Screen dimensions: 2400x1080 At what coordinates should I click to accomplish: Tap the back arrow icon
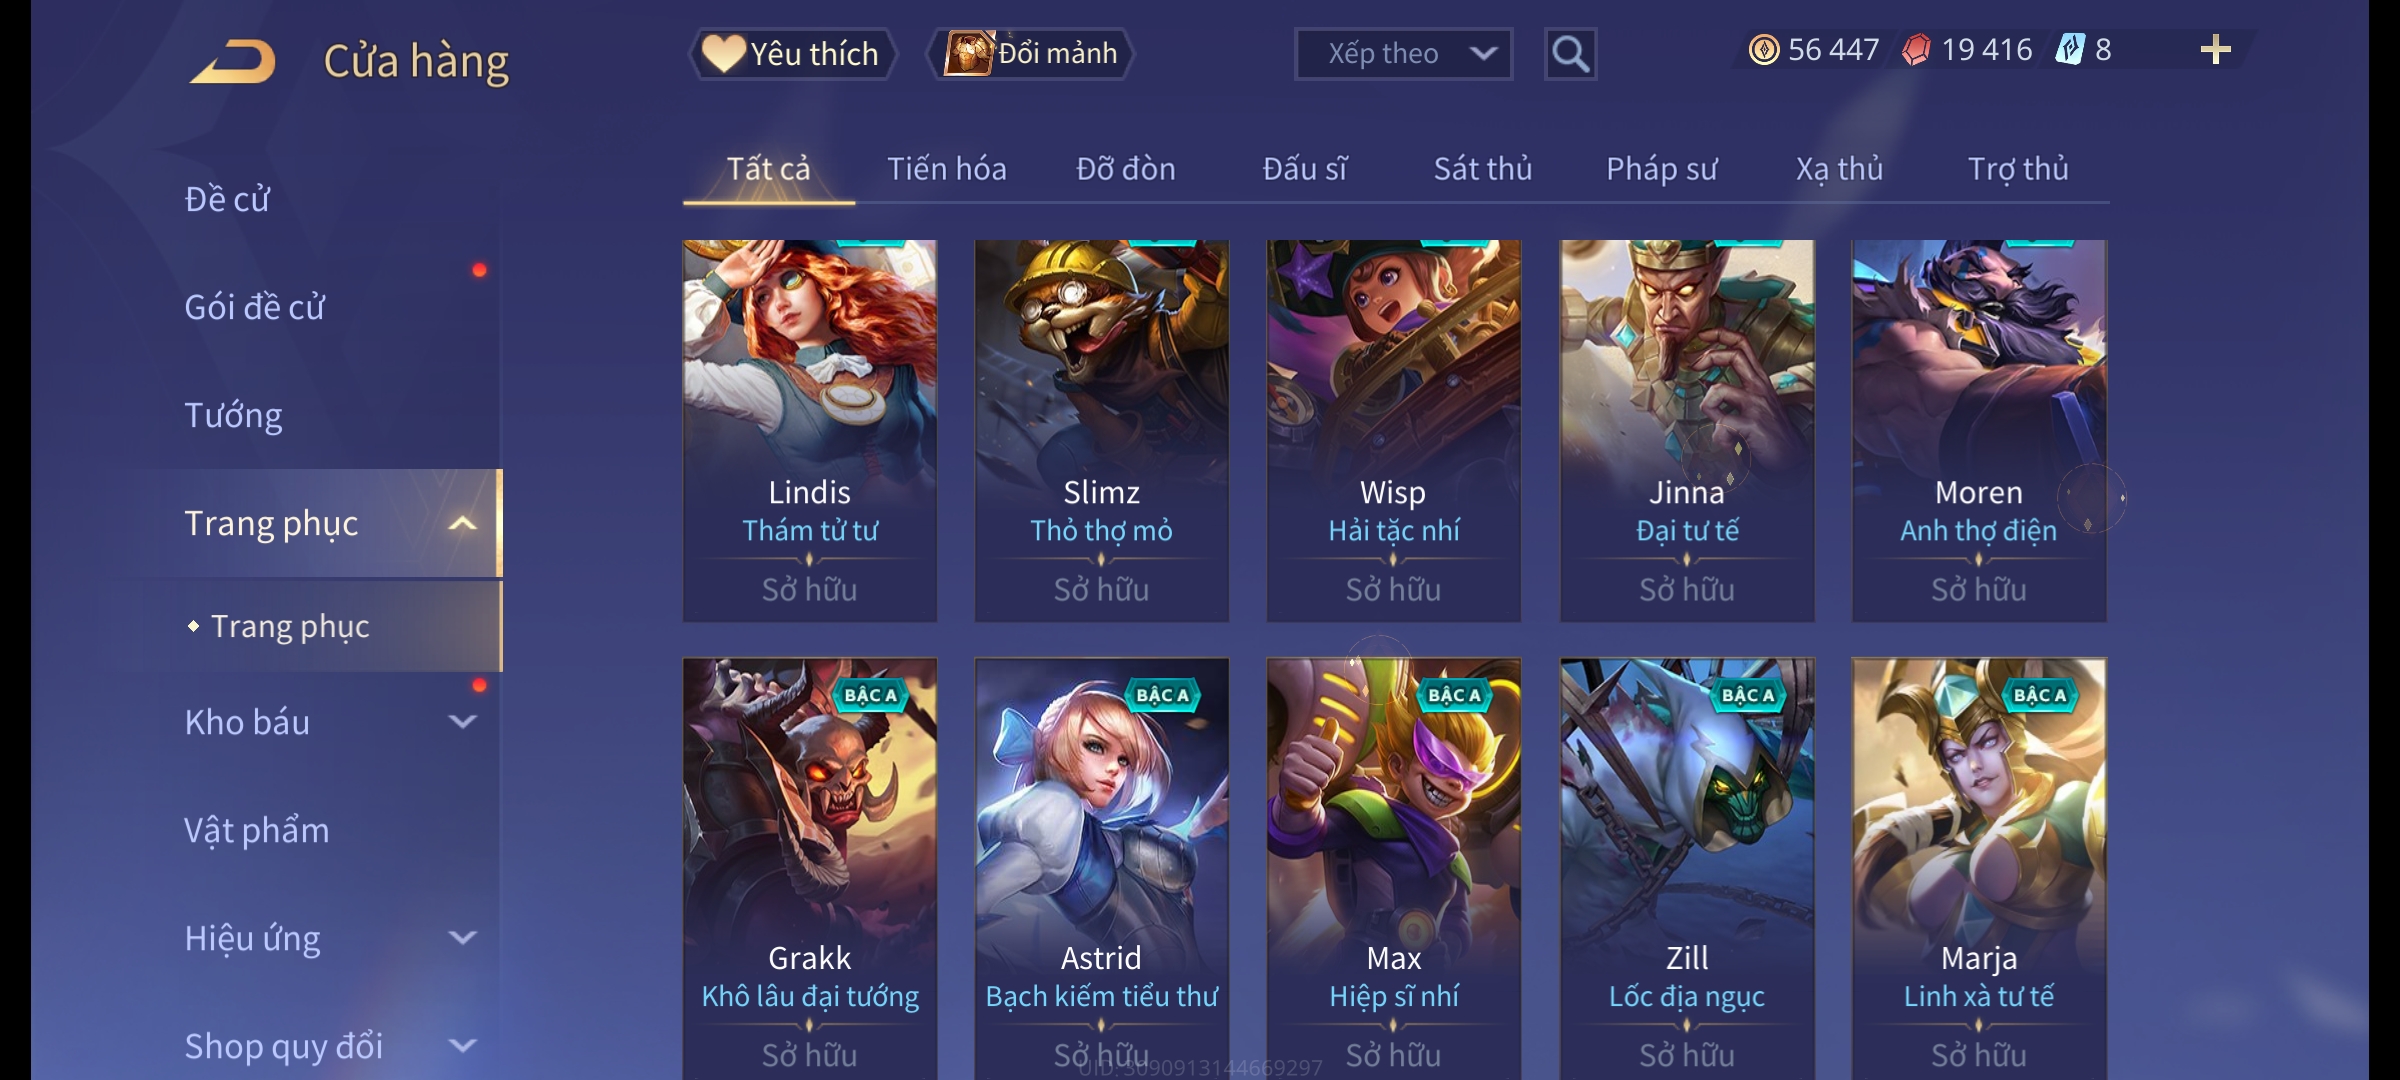(233, 61)
